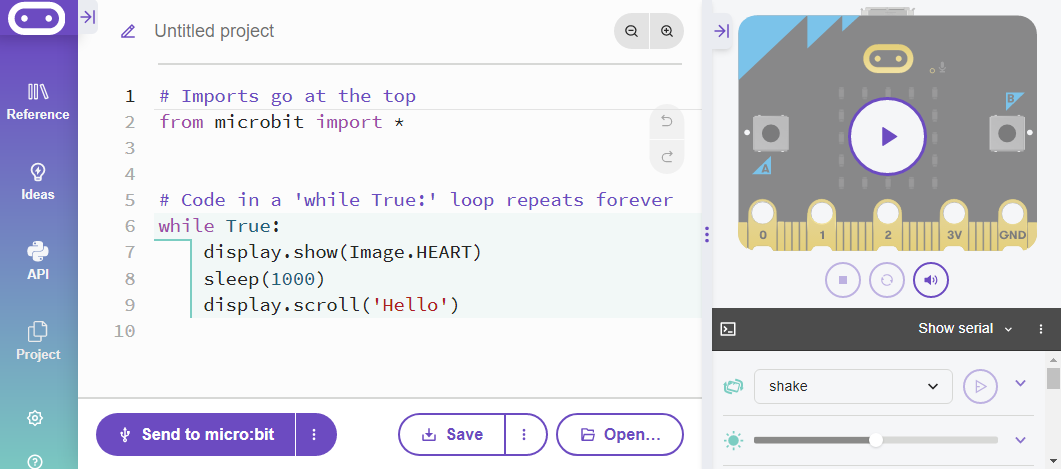Click the serial terminal icon
The width and height of the screenshot is (1061, 469).
728,330
